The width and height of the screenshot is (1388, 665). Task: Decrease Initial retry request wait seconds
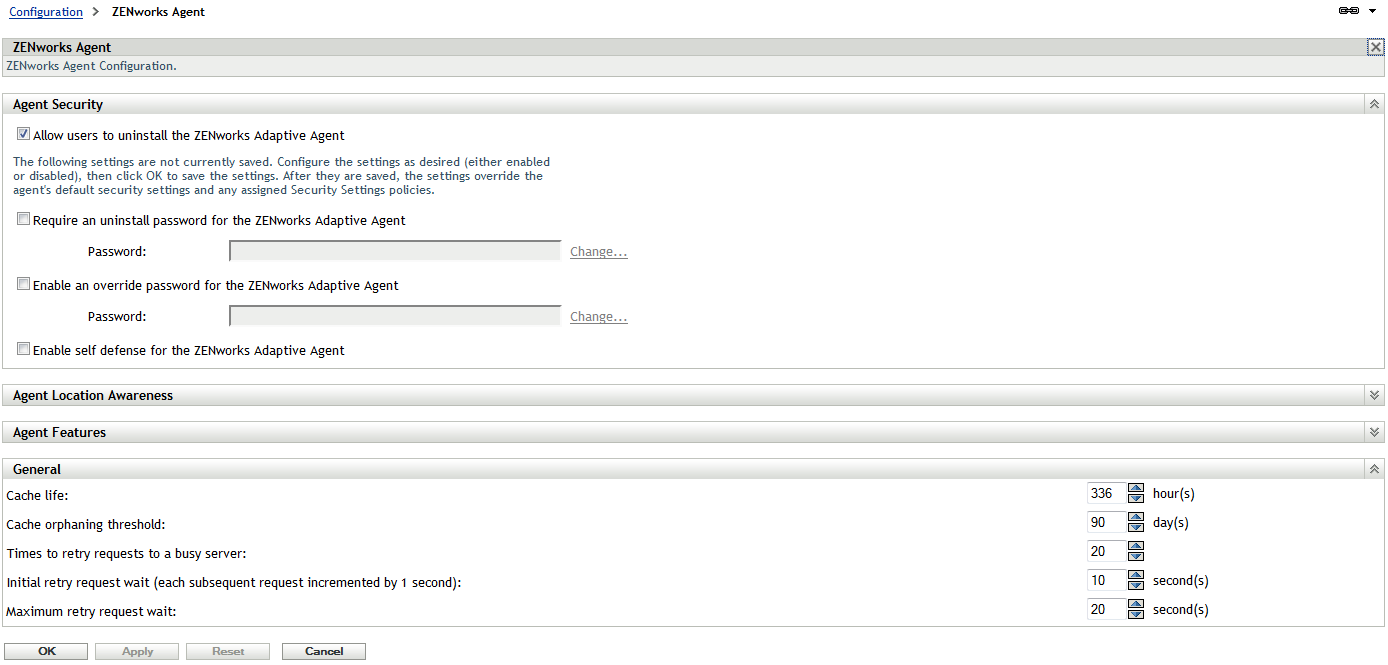[x=1135, y=585]
